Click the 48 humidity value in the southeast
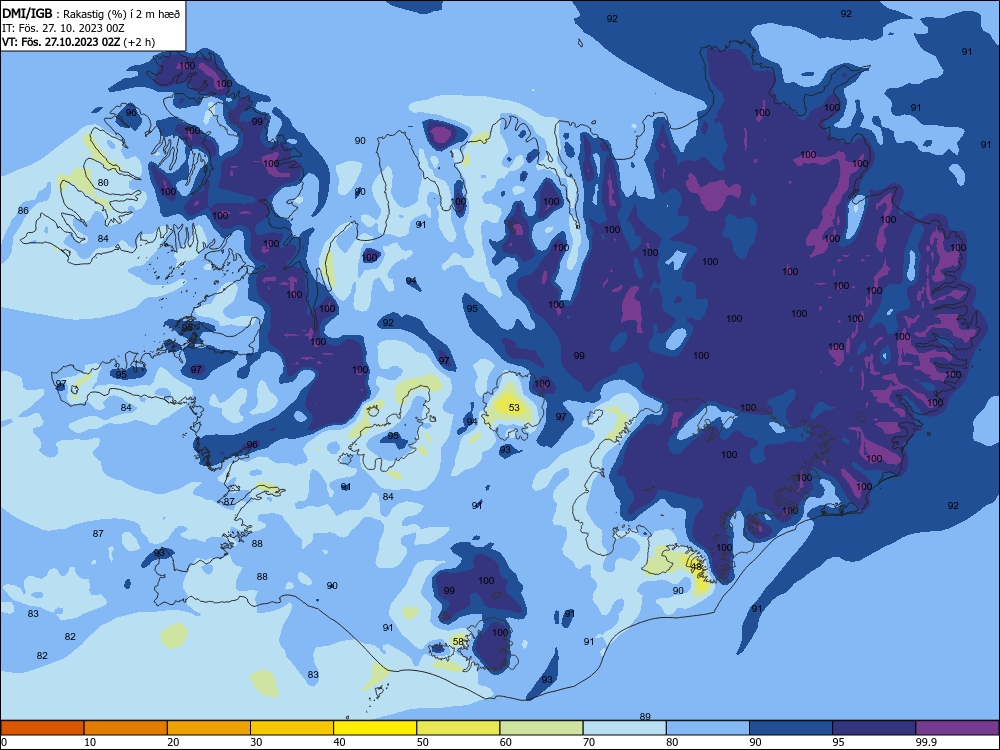The height and width of the screenshot is (750, 1000). [696, 566]
